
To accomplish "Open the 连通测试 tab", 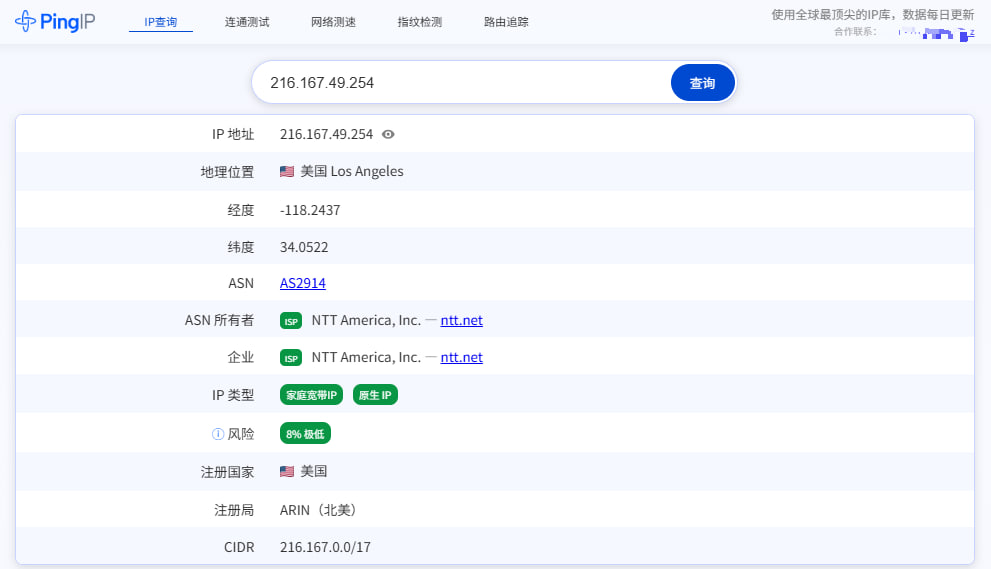I will [247, 22].
